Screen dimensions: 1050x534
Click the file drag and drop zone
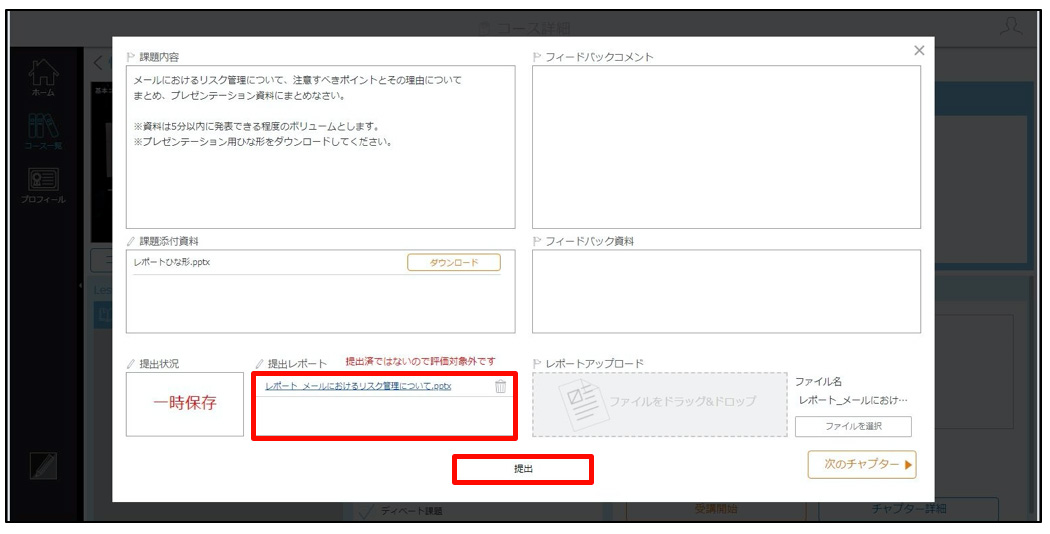point(660,405)
